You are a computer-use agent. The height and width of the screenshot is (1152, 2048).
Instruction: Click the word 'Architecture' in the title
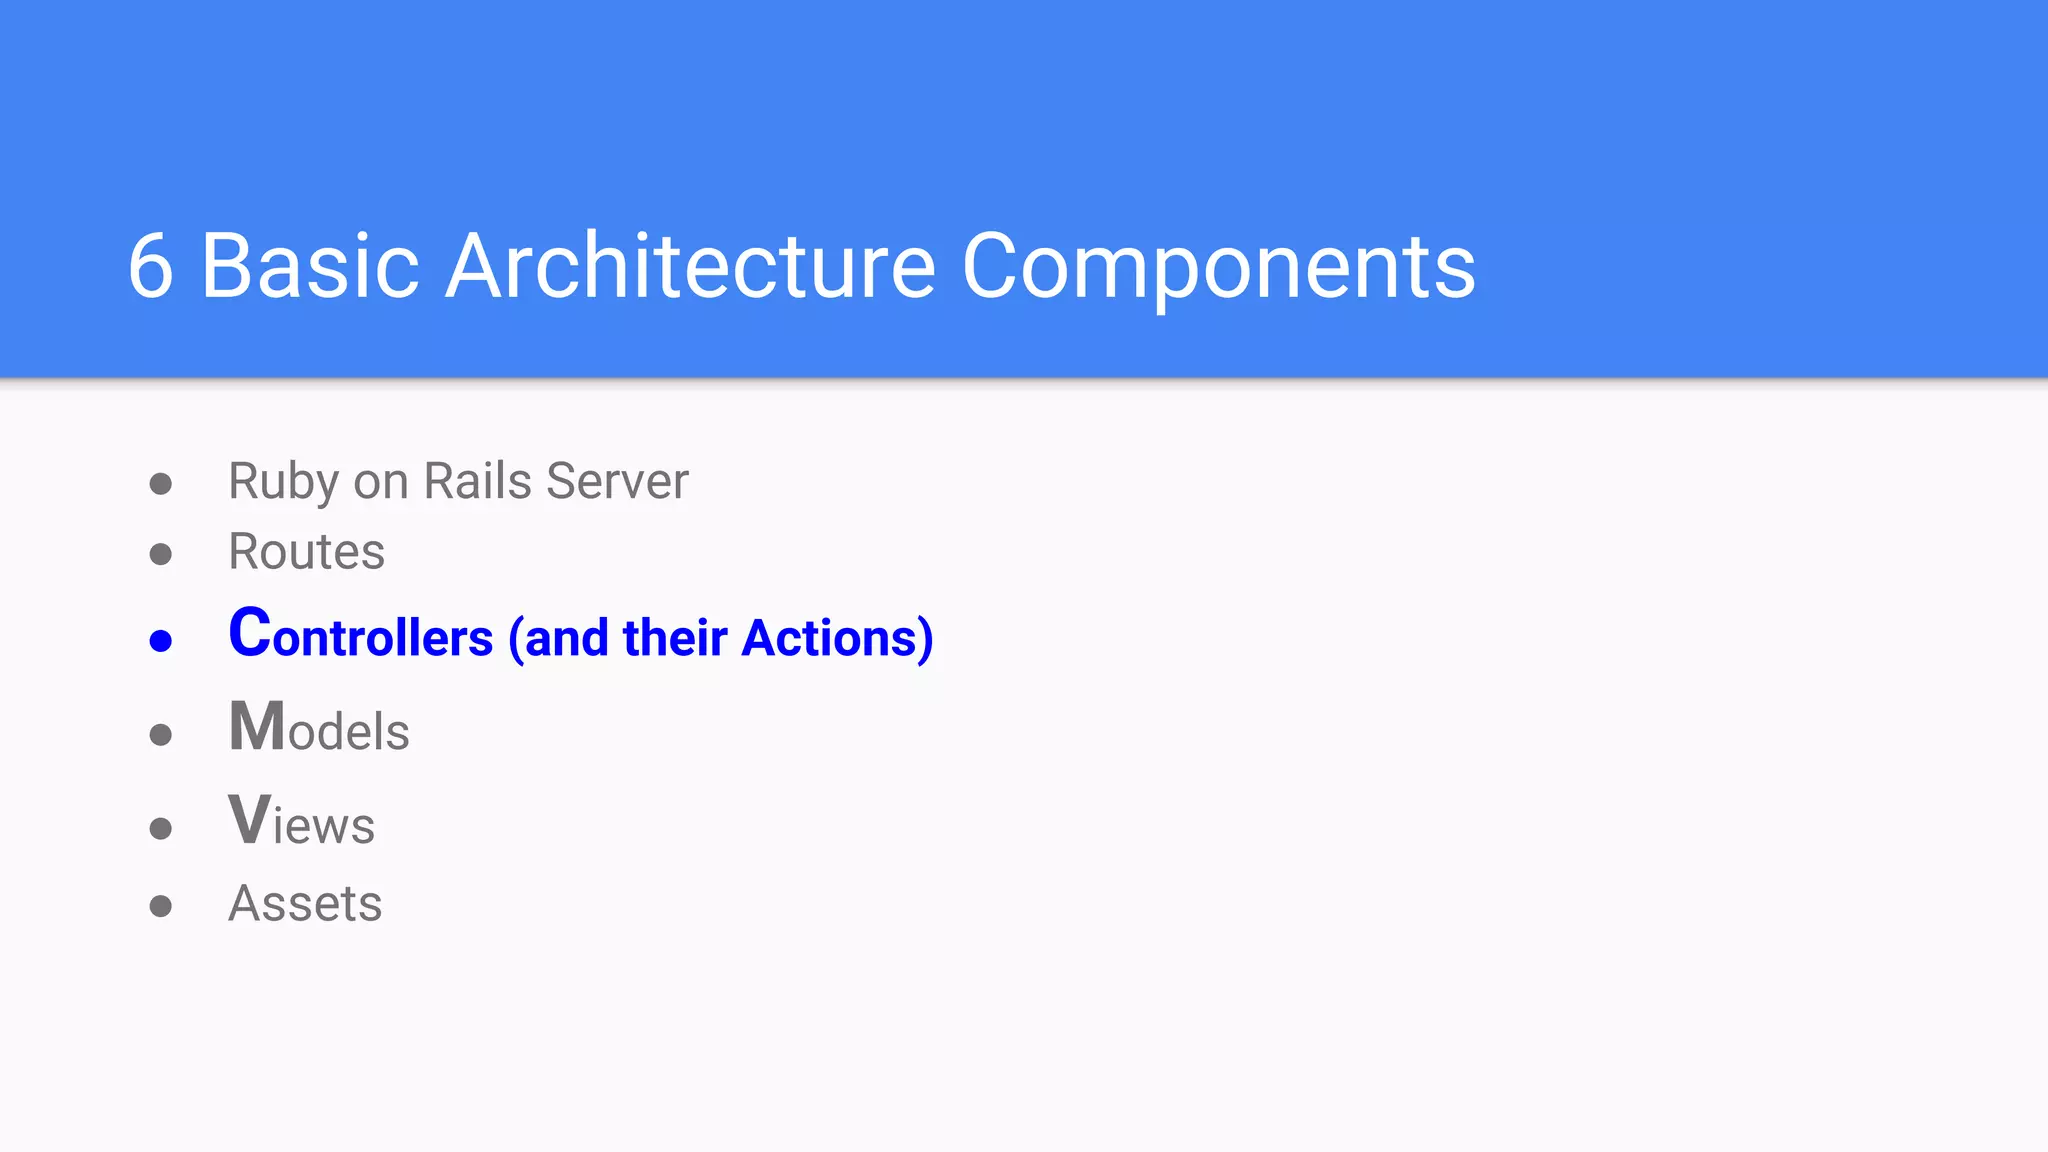coord(691,266)
